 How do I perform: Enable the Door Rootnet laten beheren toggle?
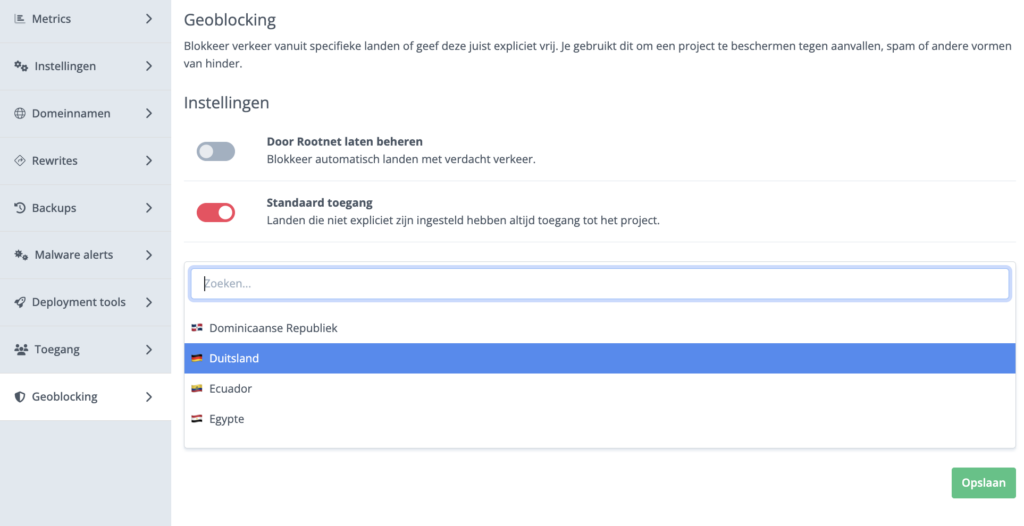pyautogui.click(x=216, y=151)
